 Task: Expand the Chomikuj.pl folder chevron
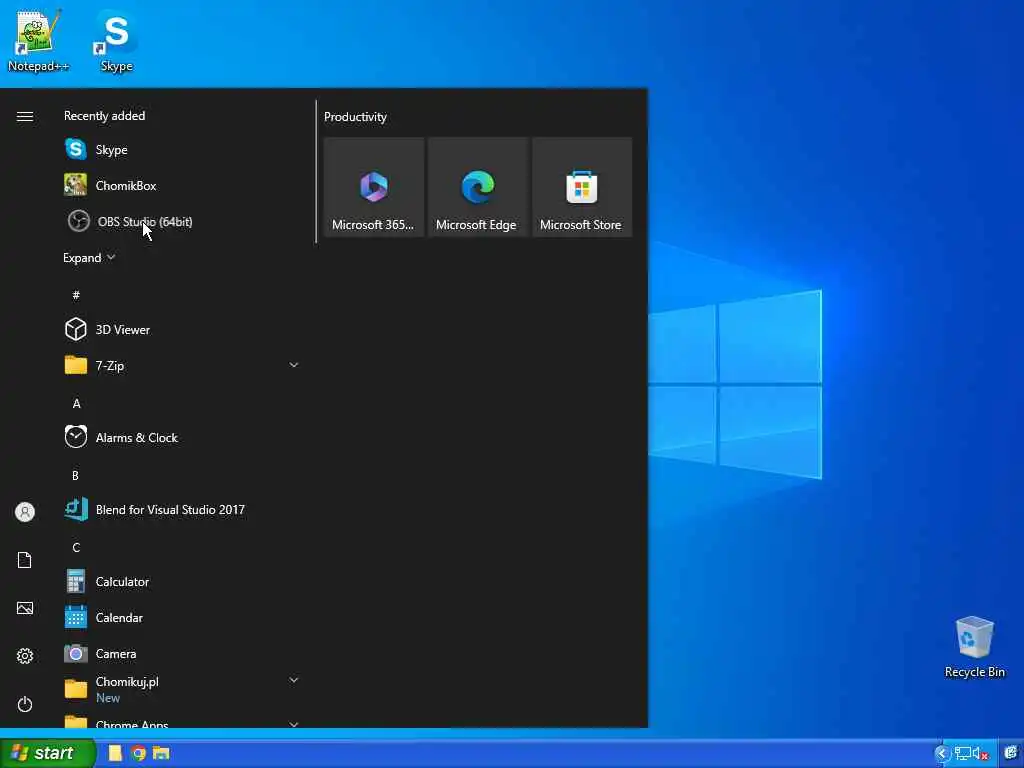coord(294,680)
